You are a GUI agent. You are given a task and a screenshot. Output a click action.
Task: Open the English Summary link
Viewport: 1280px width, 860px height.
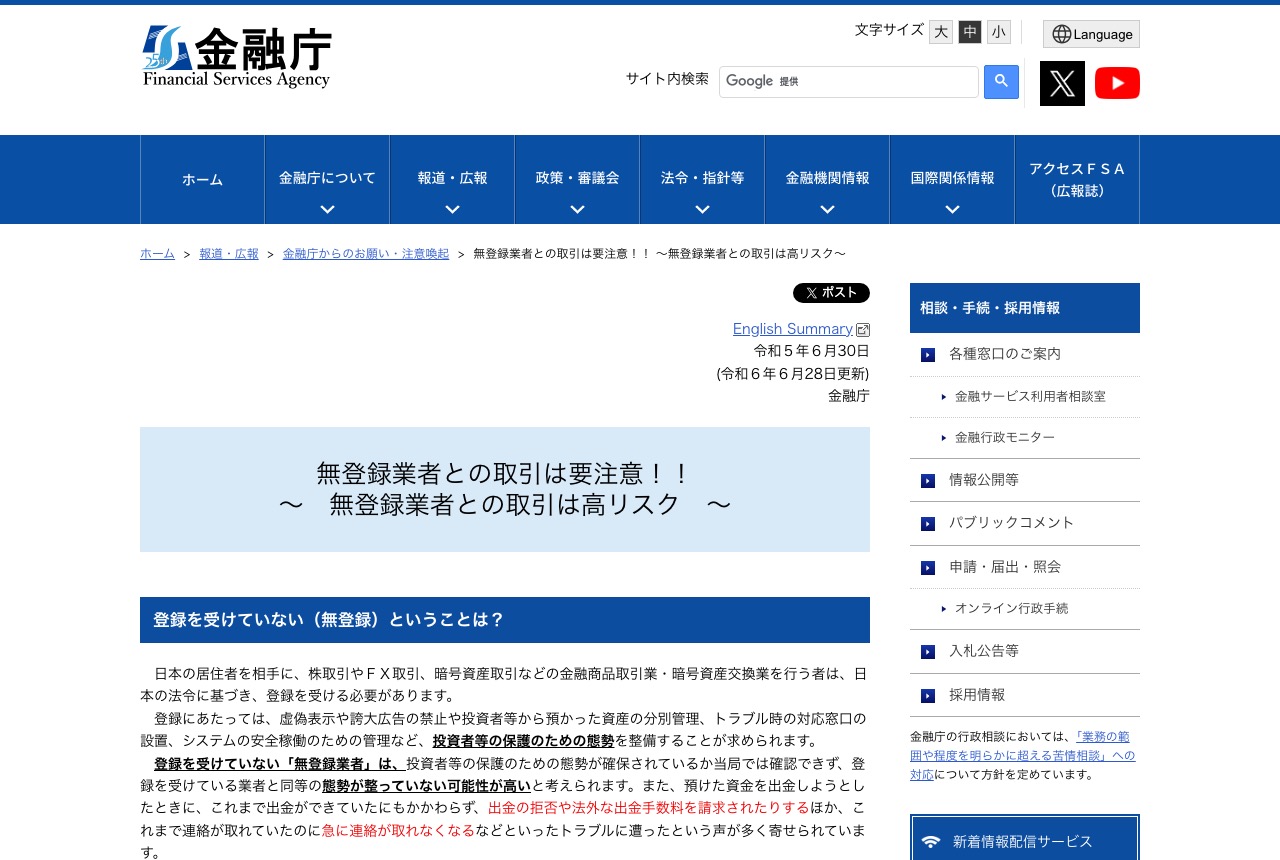(x=792, y=329)
